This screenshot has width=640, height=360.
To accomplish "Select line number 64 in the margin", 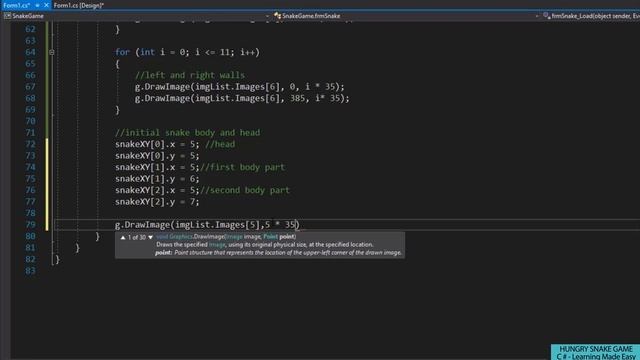I will pyautogui.click(x=30, y=52).
